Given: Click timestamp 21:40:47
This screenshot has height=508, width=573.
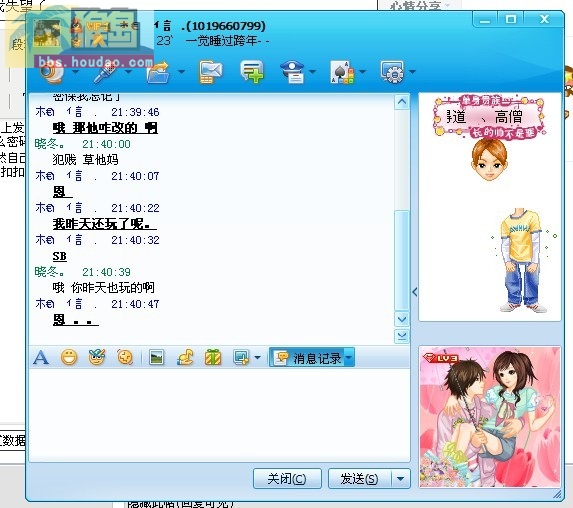Looking at the screenshot, I should 135,304.
